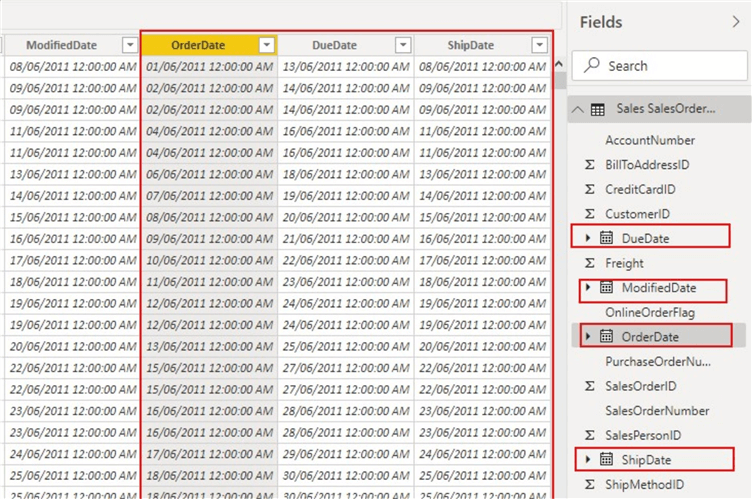Image resolution: width=752 pixels, height=499 pixels.
Task: Expand the DueDate date hierarchy arrow
Action: (588, 238)
